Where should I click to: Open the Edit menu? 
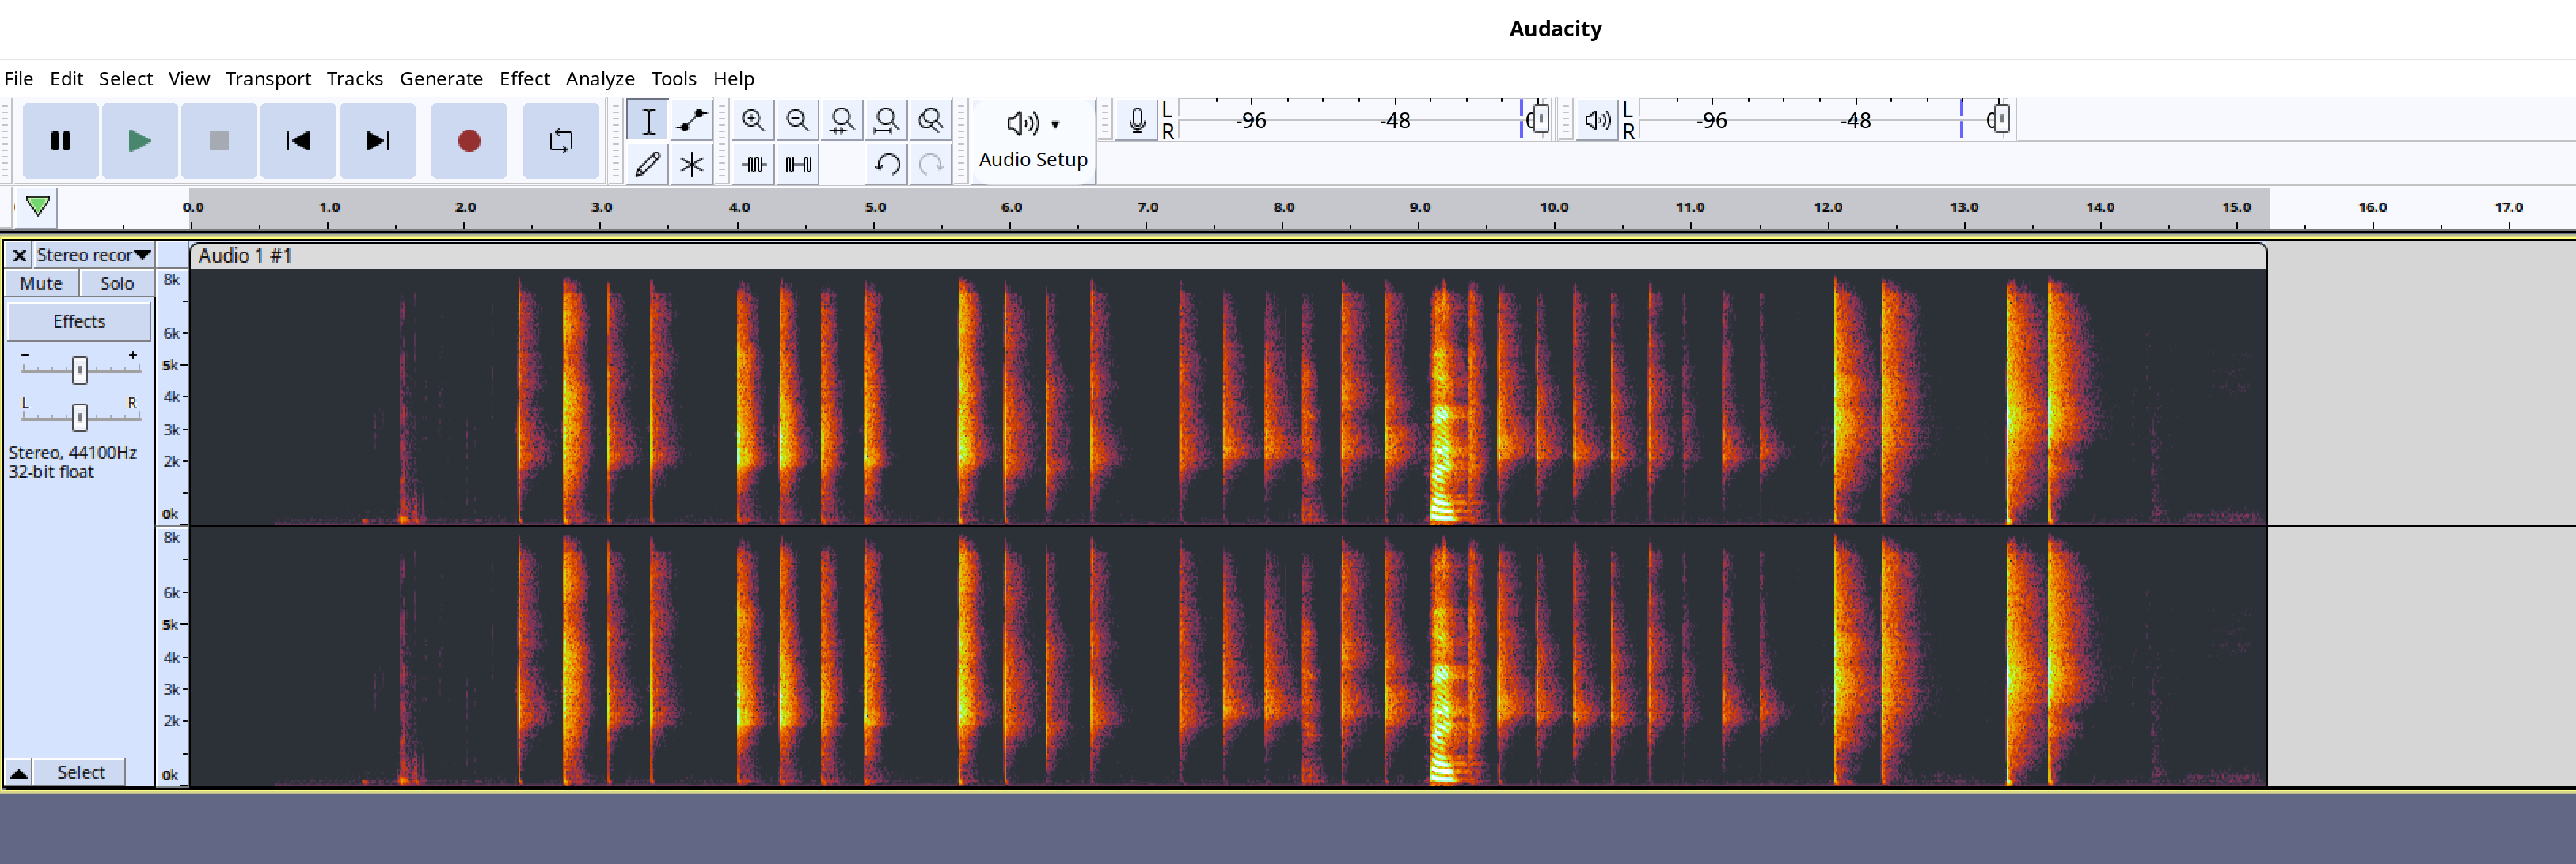66,78
